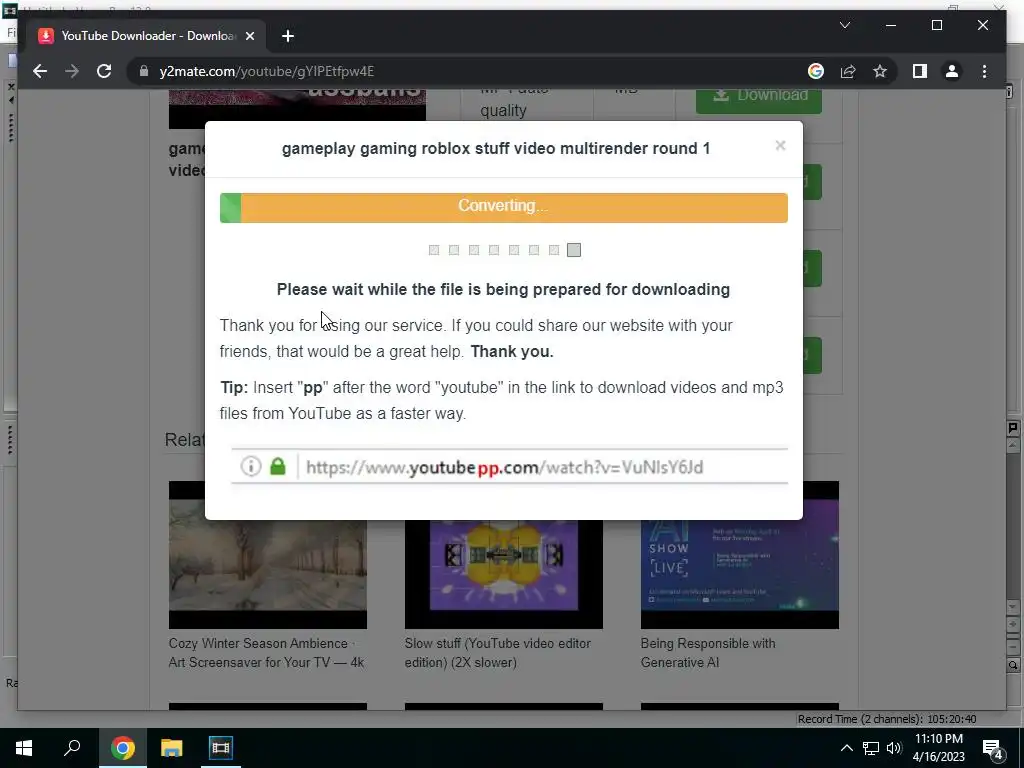Click Record Time status text
Image resolution: width=1024 pixels, height=768 pixels.
pyautogui.click(x=887, y=719)
